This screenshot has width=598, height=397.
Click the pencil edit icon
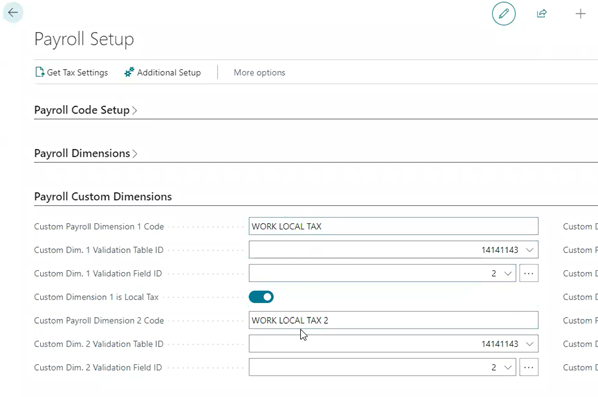(503, 14)
